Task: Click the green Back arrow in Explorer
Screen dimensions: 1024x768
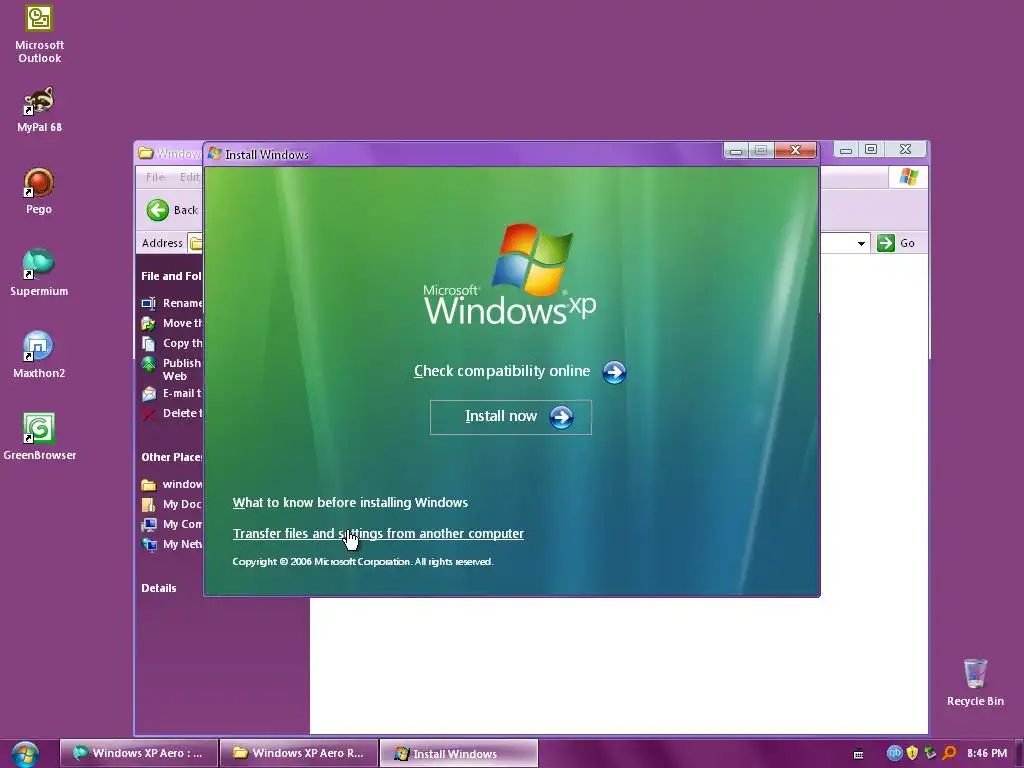Action: coord(157,210)
